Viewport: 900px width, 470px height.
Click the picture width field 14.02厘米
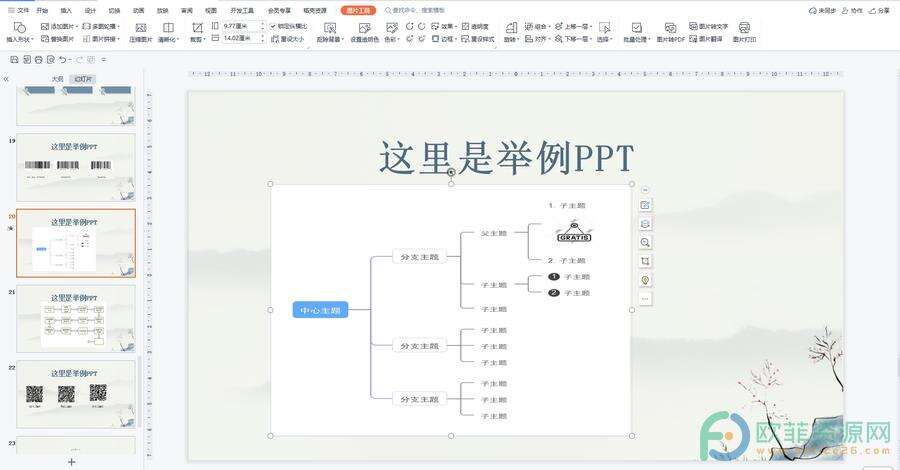point(241,38)
